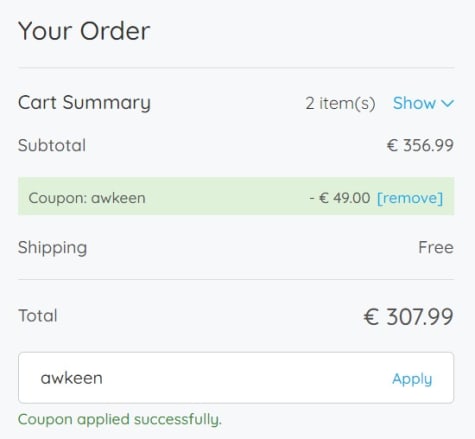The width and height of the screenshot is (475, 439).
Task: Click the subtotal amount € 356.99
Action: (420, 145)
